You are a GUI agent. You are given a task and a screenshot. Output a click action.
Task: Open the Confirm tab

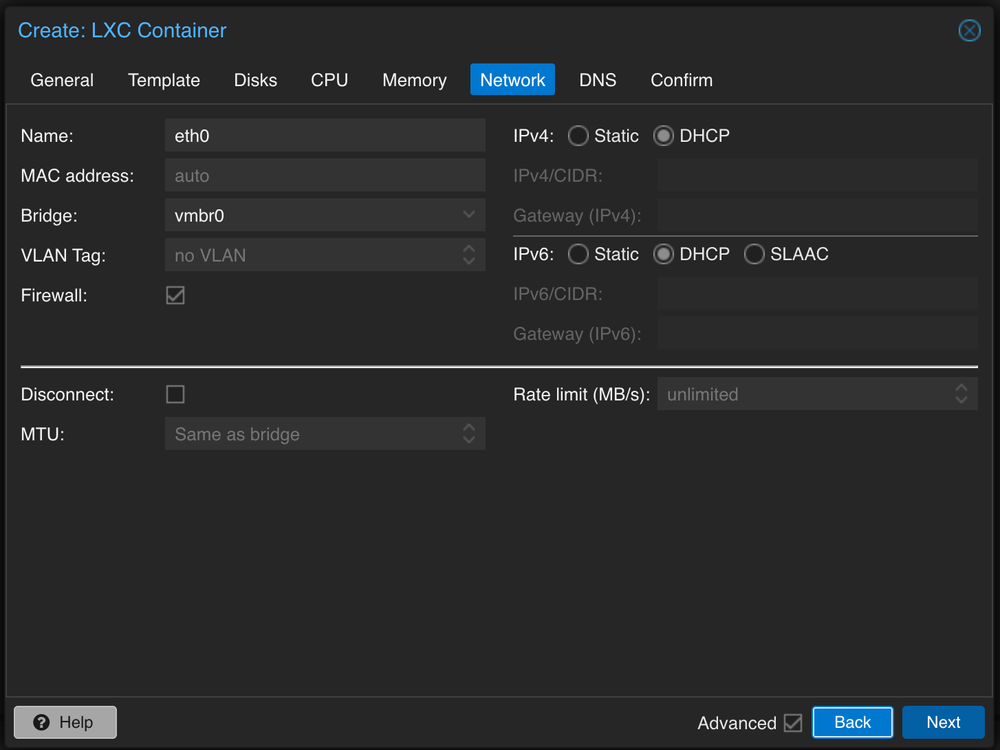(681, 80)
